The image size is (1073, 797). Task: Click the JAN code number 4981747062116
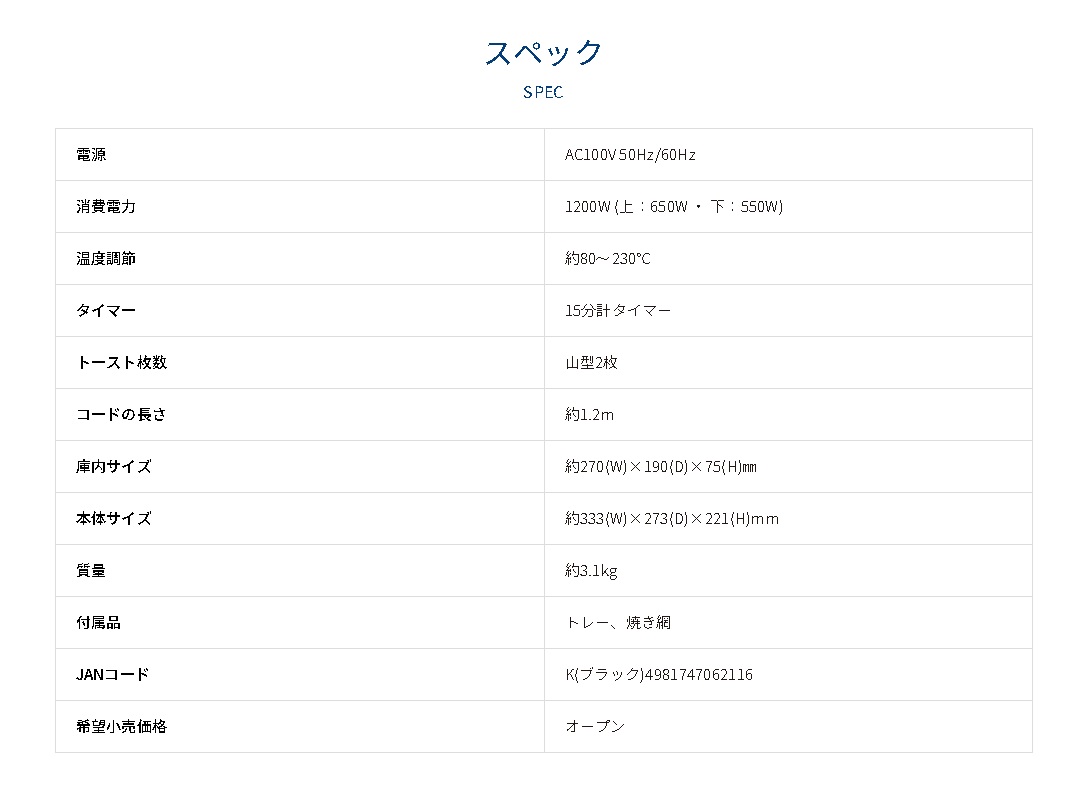tap(699, 675)
